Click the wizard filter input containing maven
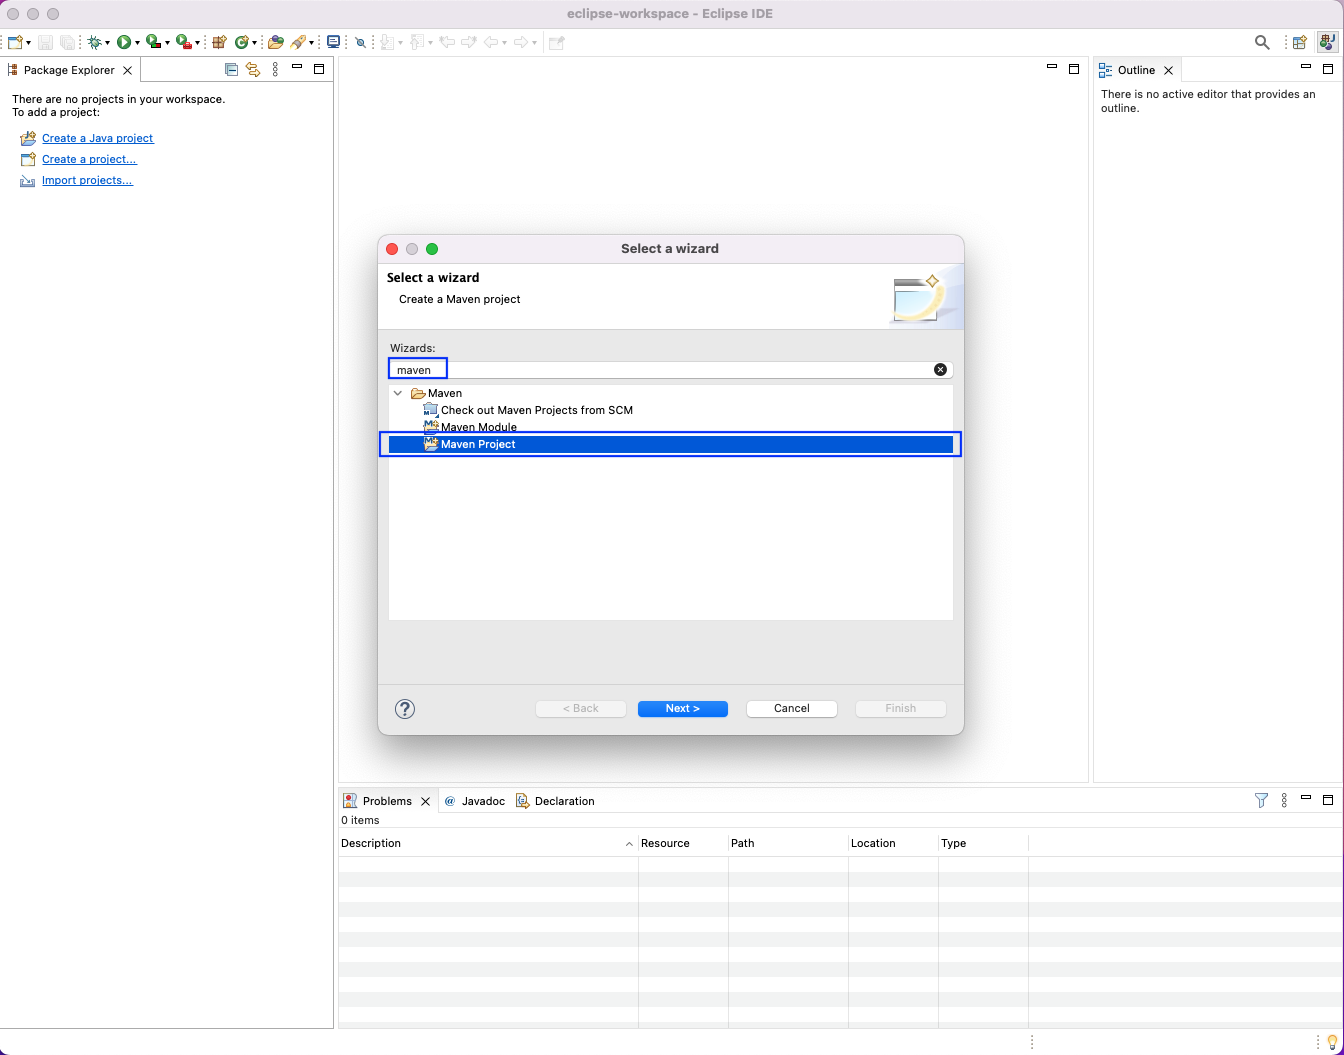1344x1055 pixels. (670, 369)
